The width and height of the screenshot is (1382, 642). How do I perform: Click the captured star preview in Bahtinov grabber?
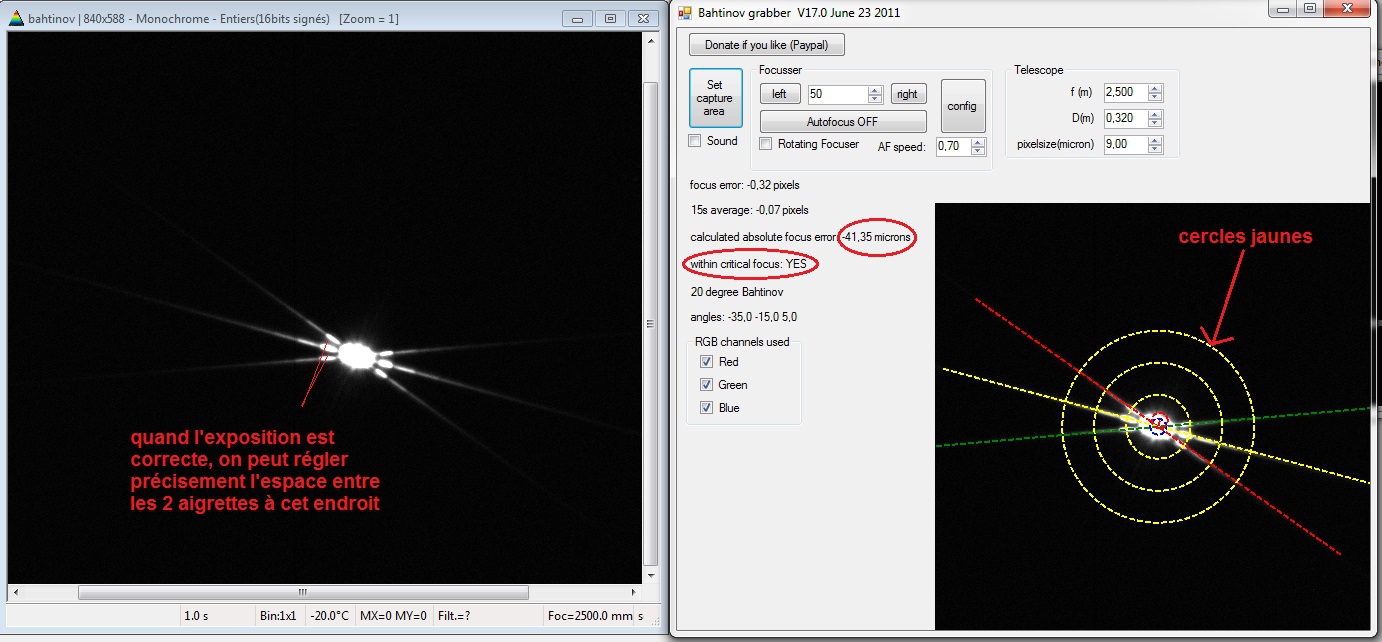click(1152, 416)
